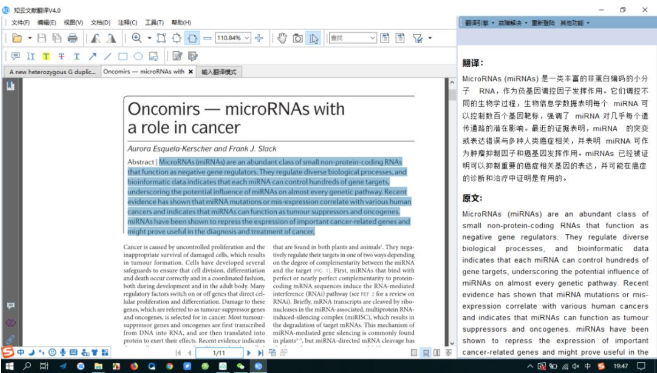This screenshot has width=657, height=373.
Task: Click the search text combo box
Action: pyautogui.click(x=352, y=38)
